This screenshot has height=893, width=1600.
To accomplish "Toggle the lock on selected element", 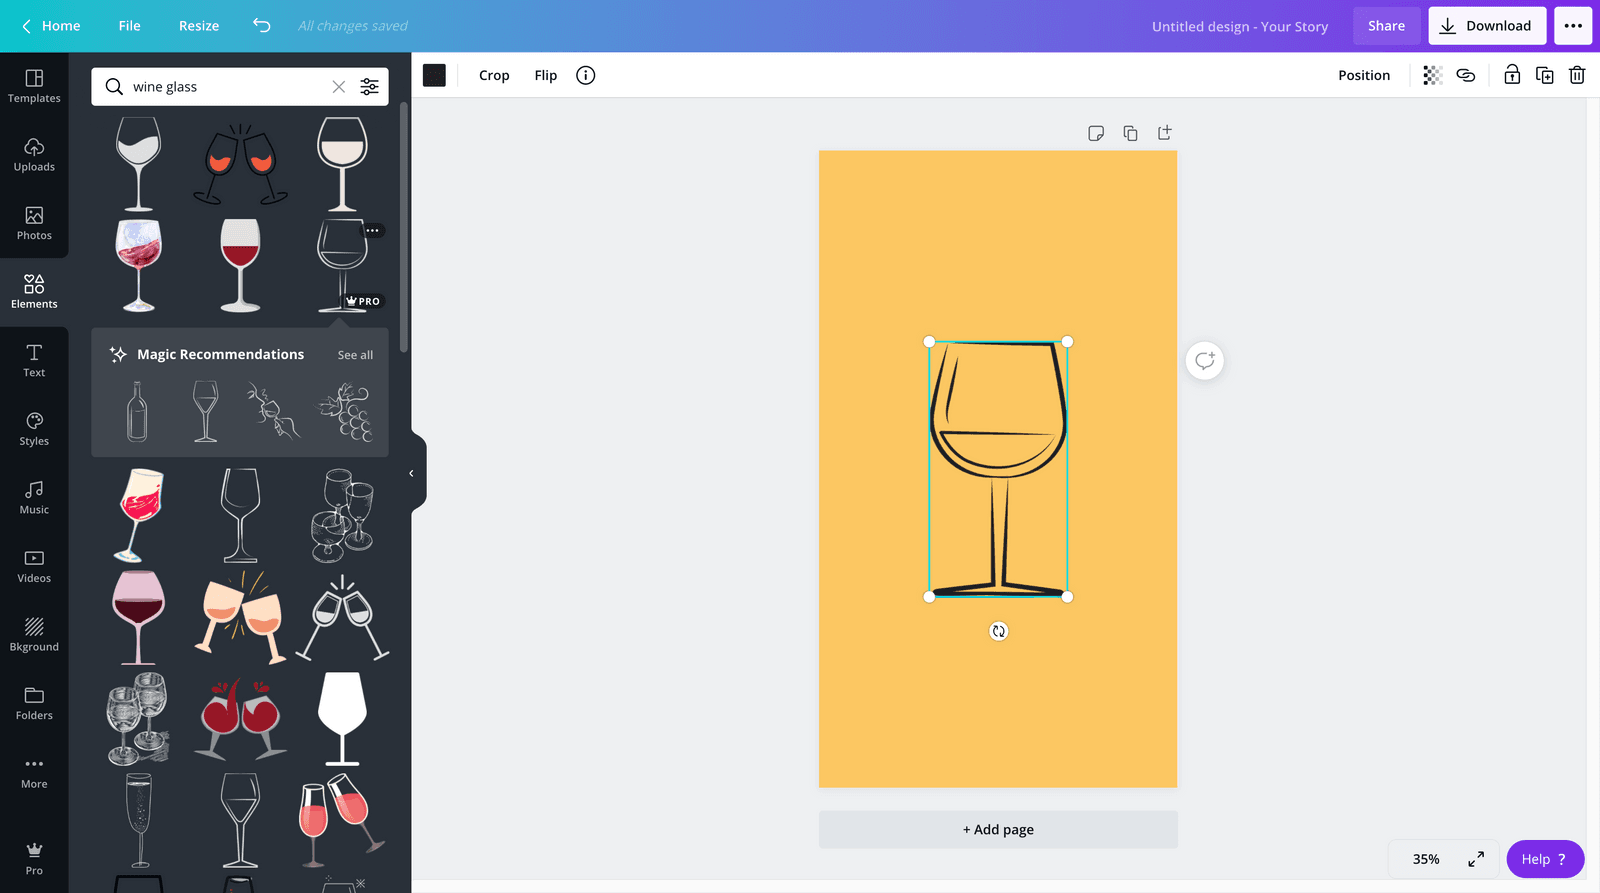I will 1512,75.
